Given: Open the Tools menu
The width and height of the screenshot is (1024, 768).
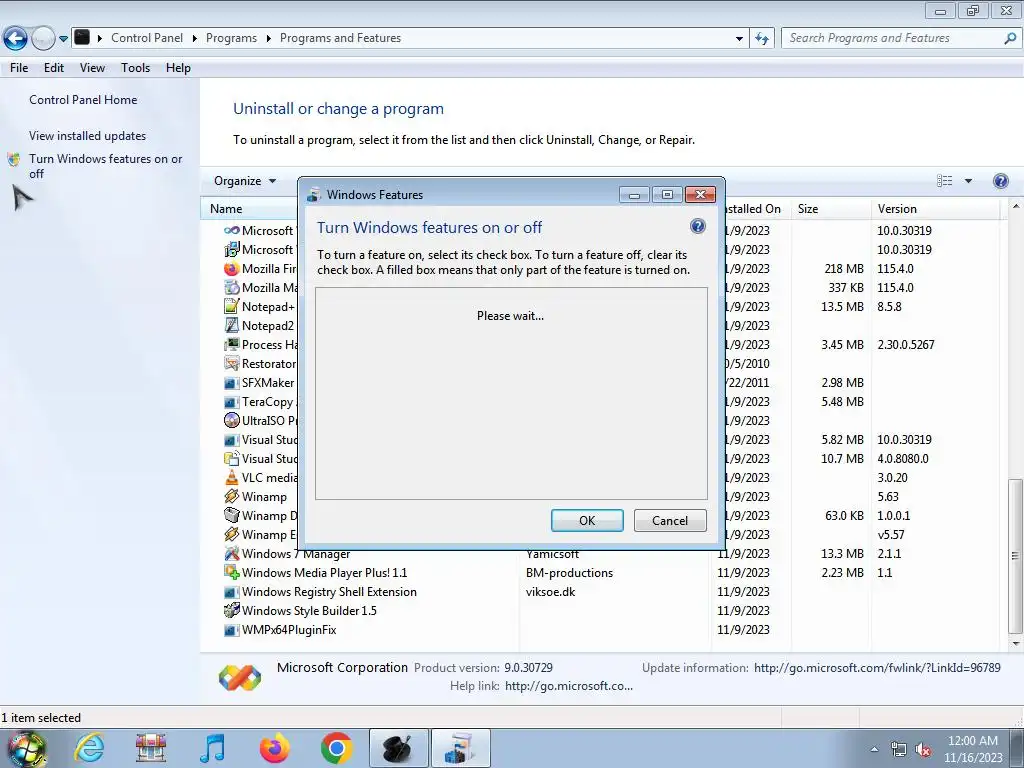Looking at the screenshot, I should tap(135, 68).
